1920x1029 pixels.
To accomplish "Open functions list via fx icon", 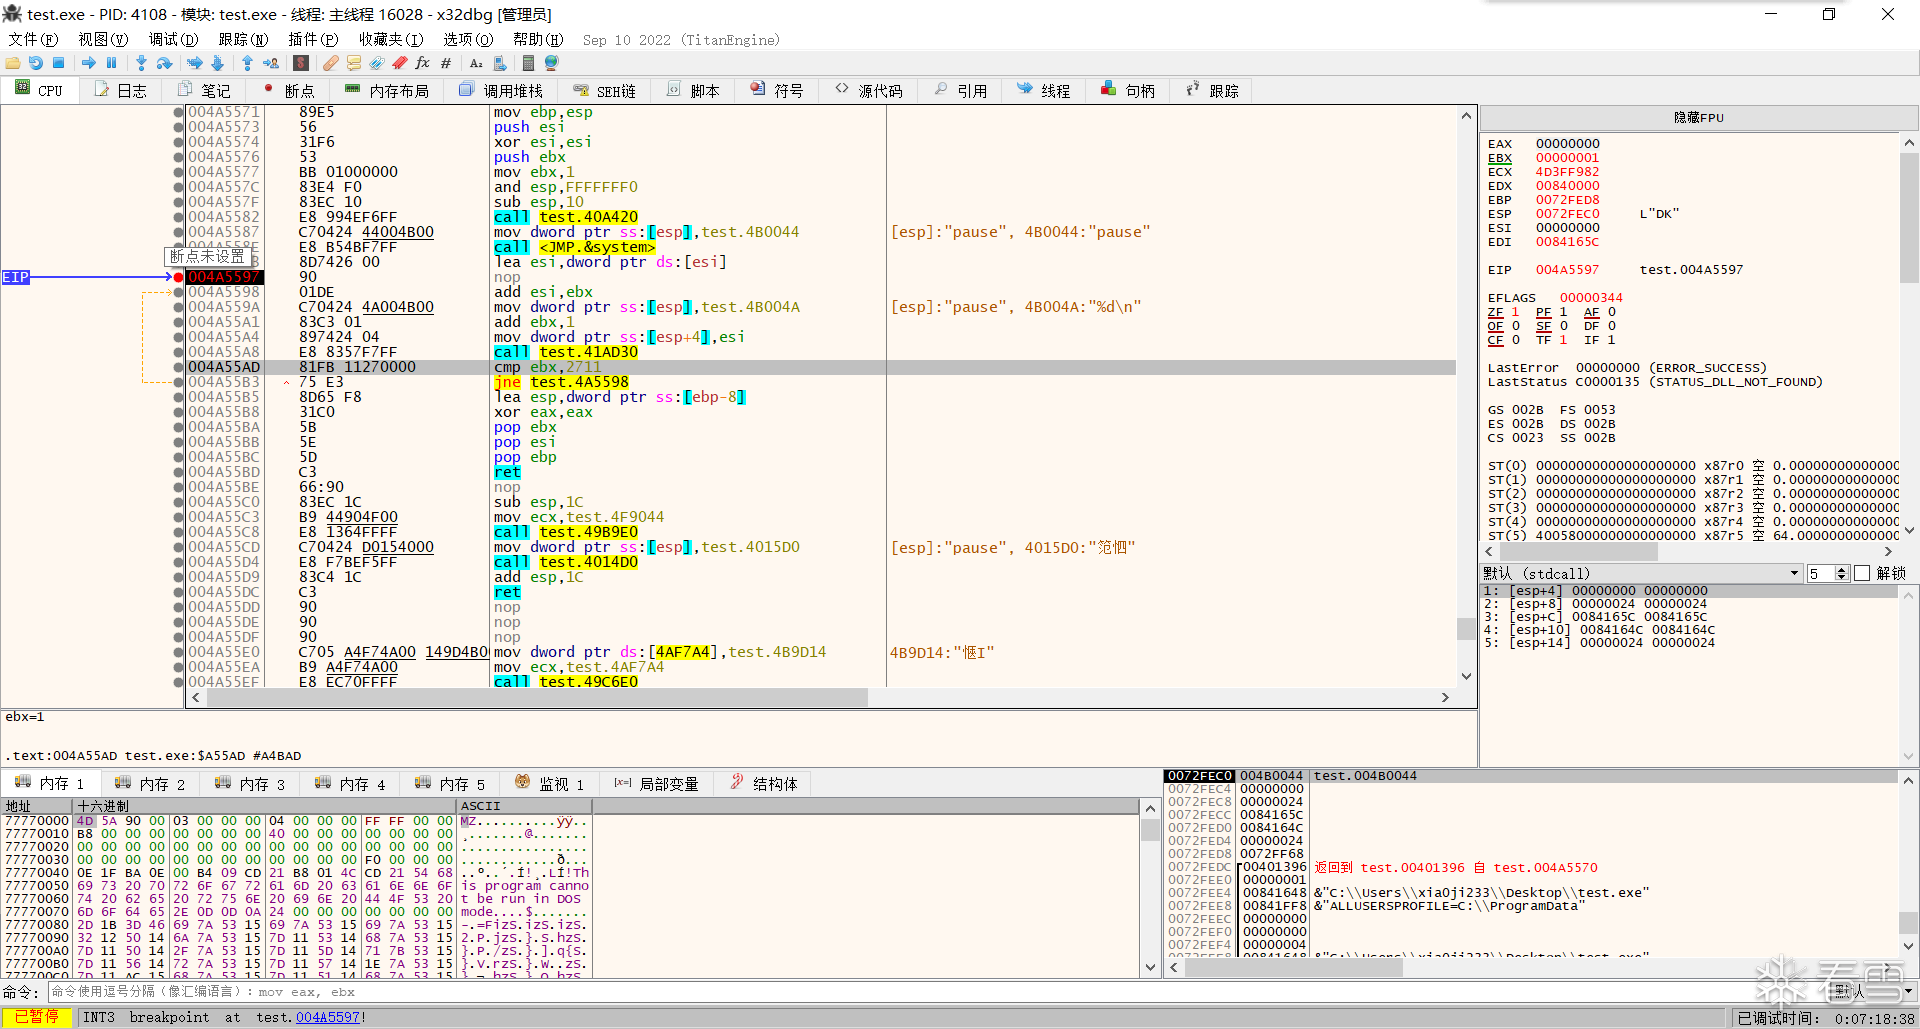I will tap(423, 63).
